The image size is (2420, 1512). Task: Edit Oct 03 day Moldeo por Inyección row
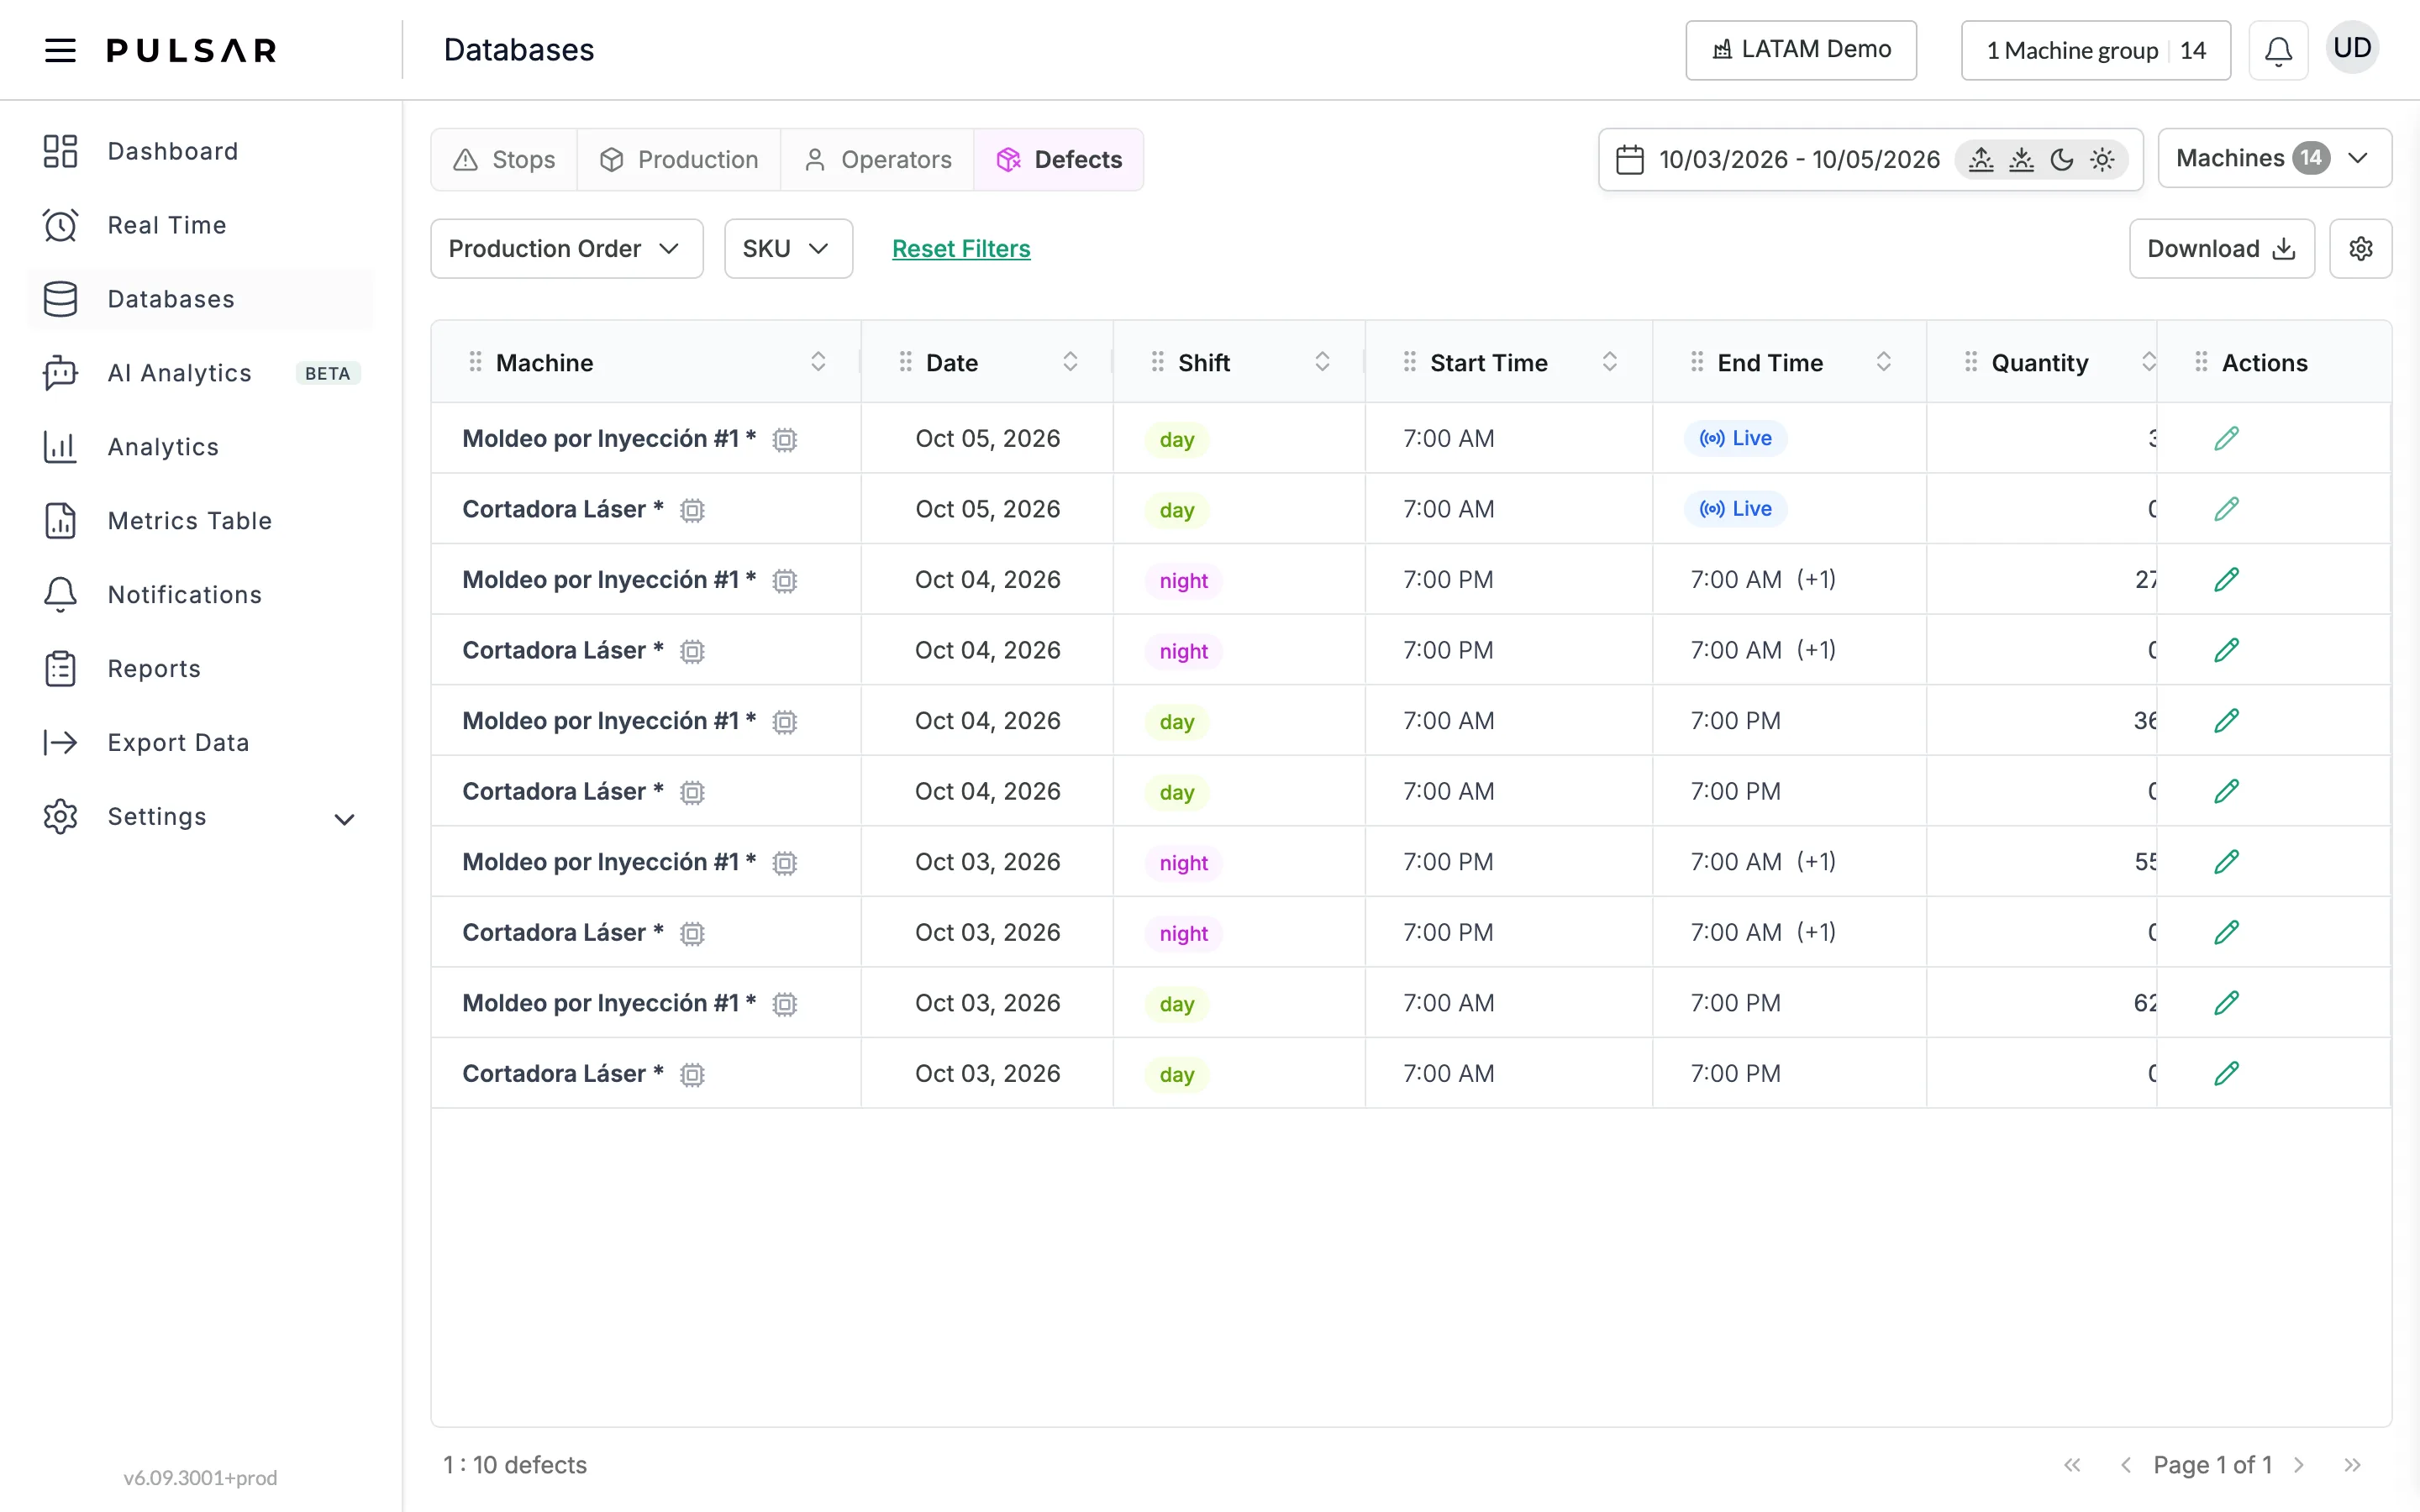point(2226,1002)
